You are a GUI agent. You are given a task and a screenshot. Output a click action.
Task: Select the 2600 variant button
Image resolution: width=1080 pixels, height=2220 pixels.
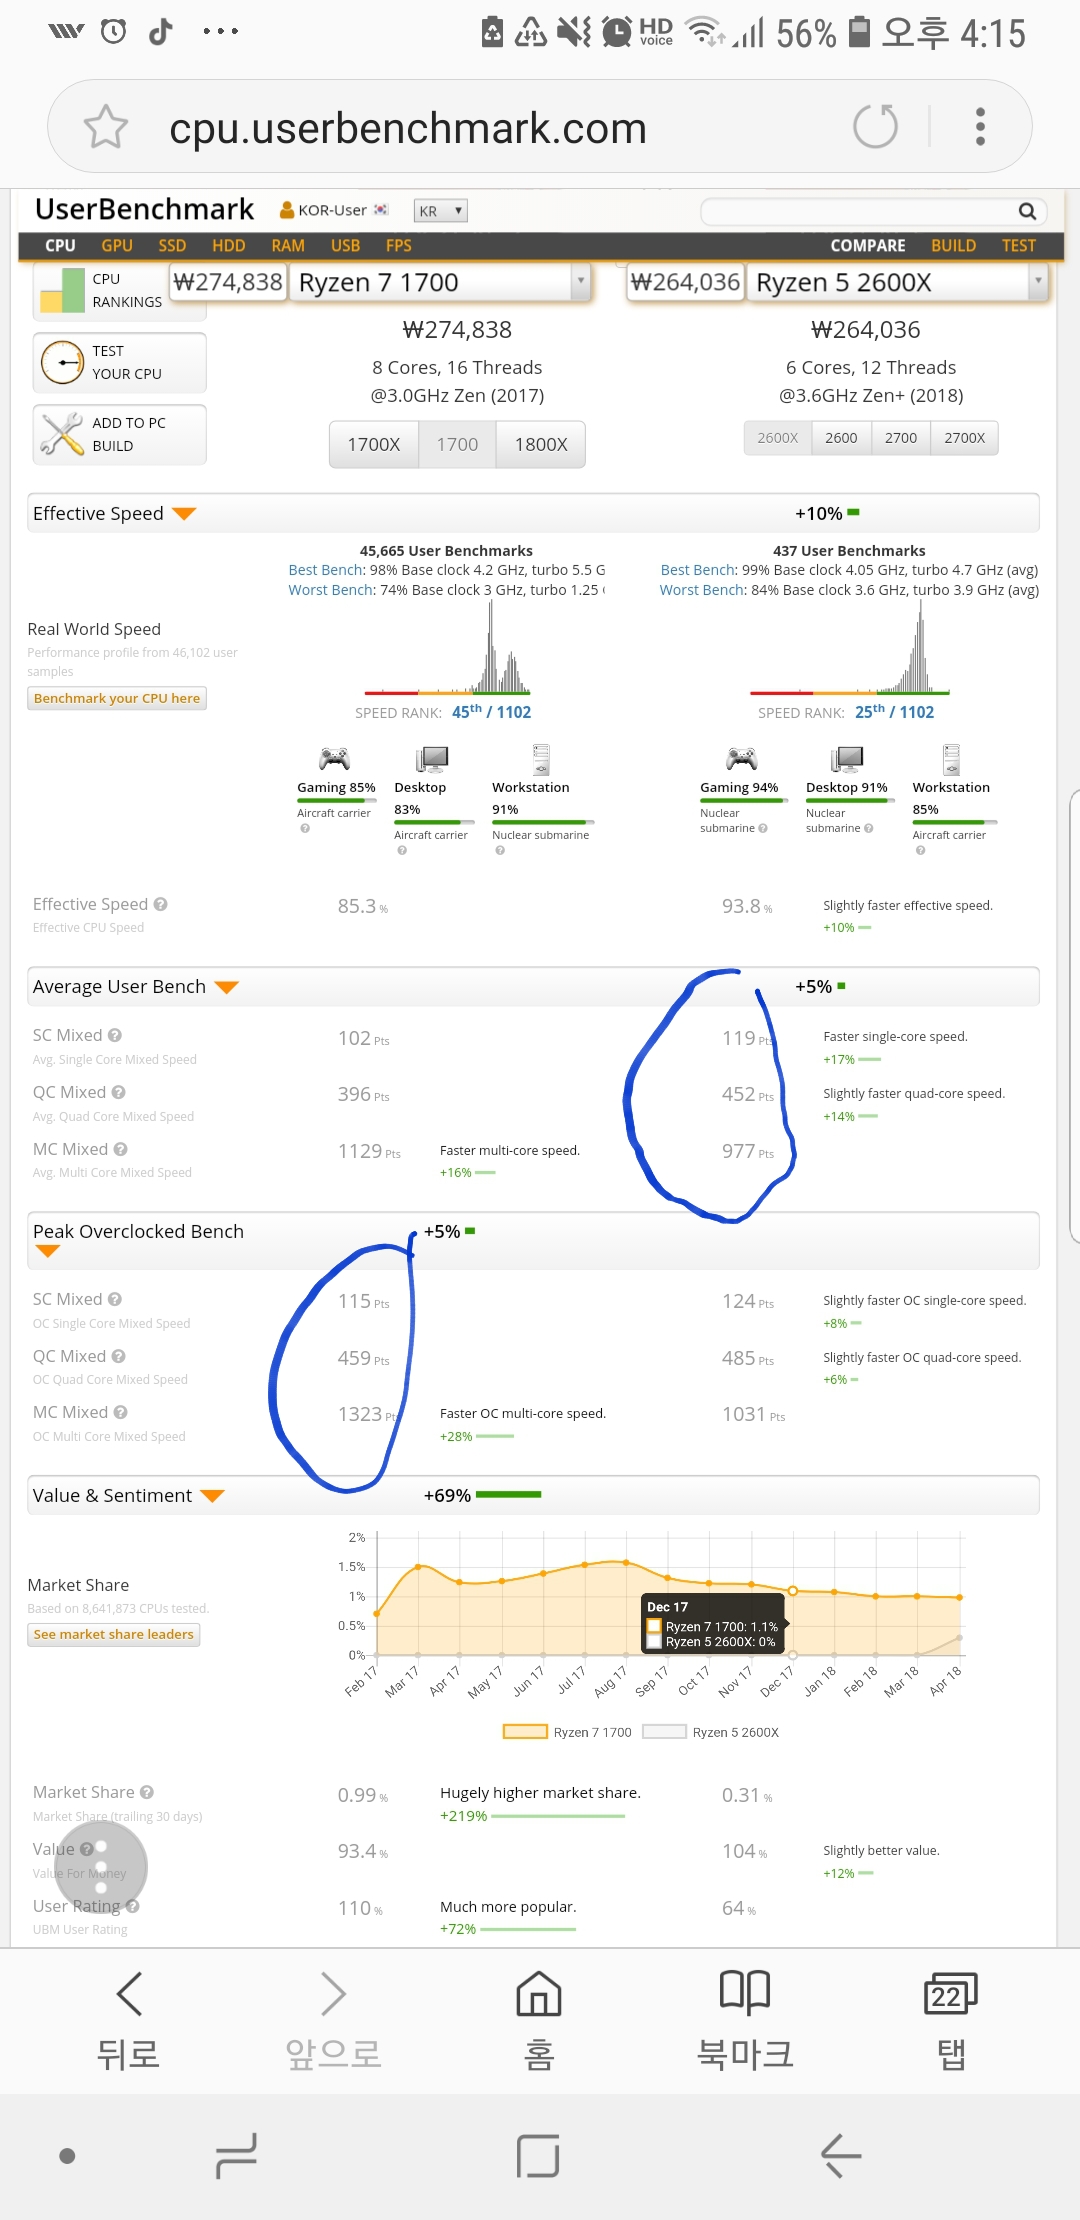841,438
